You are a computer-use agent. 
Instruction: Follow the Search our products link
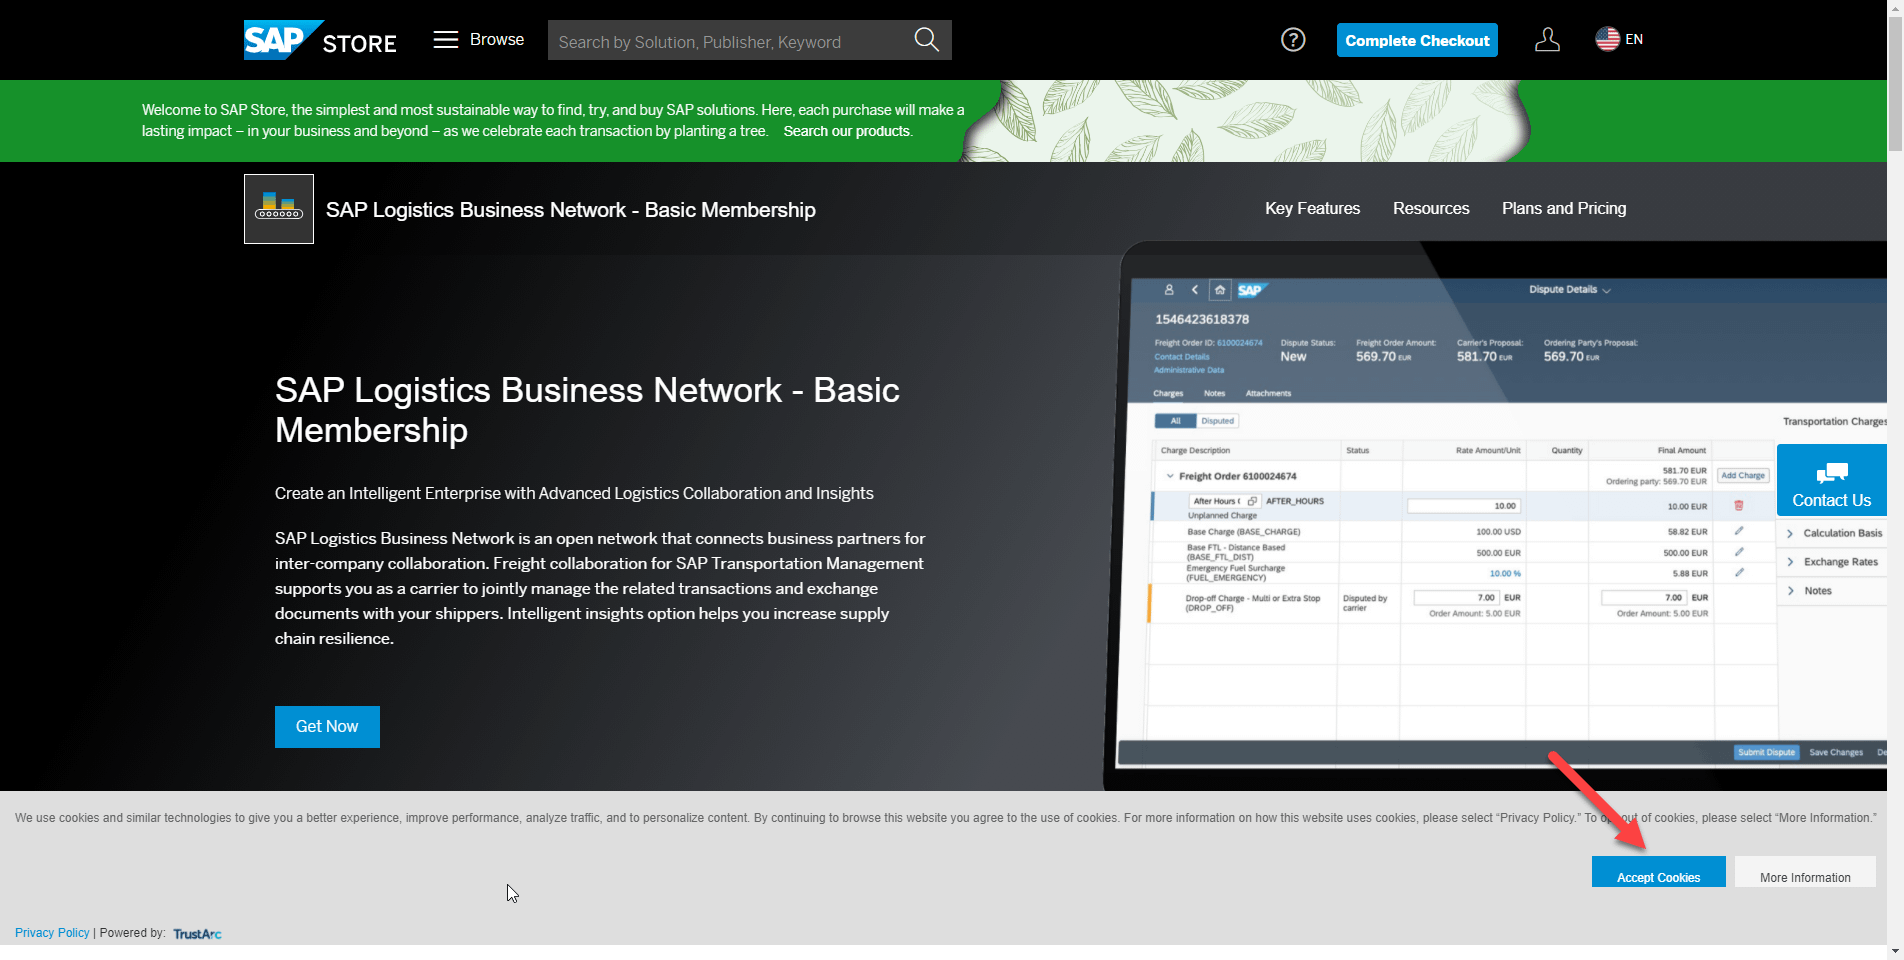pyautogui.click(x=847, y=131)
